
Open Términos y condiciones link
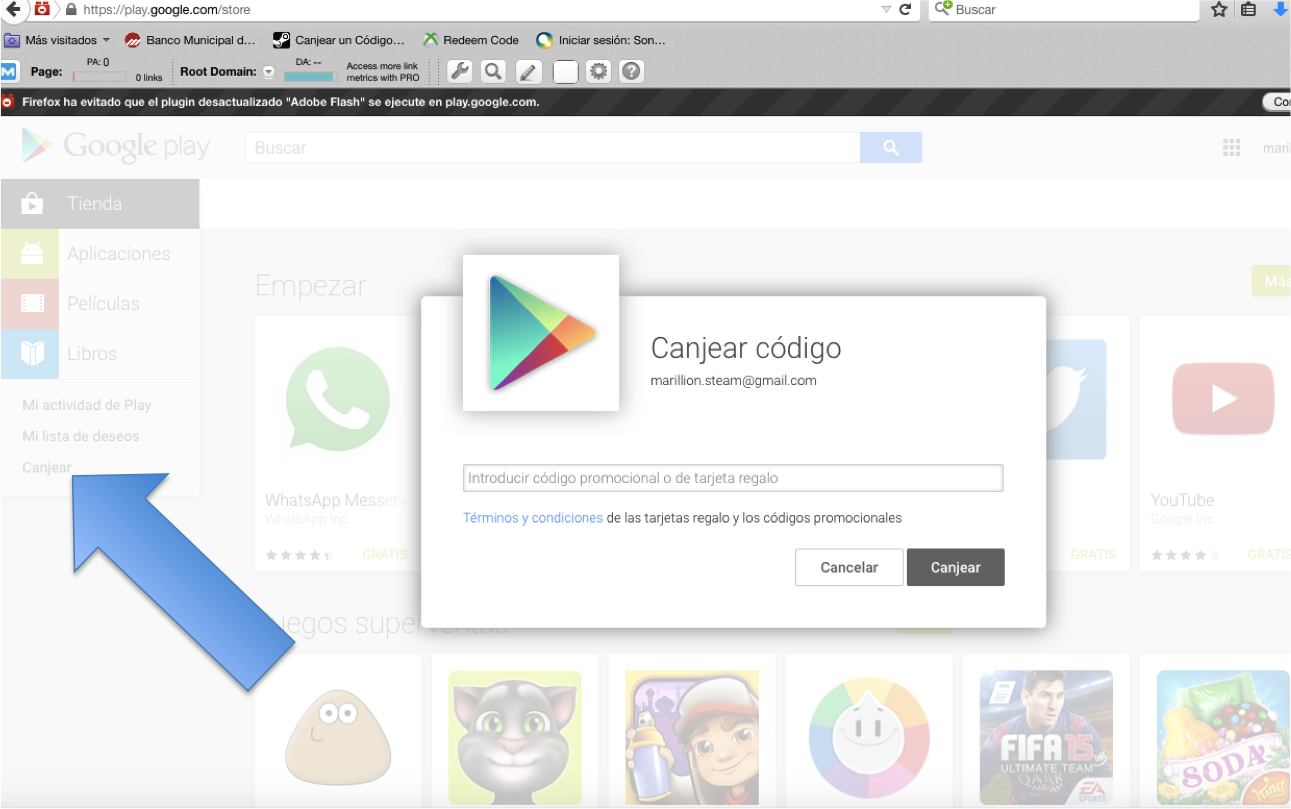533,518
